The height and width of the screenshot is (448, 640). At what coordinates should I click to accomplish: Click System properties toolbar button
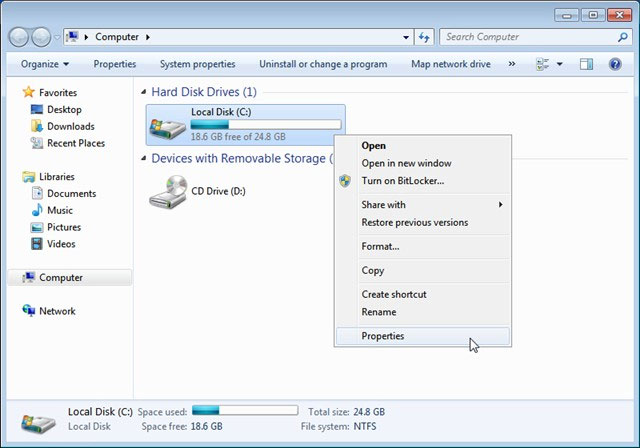(198, 64)
